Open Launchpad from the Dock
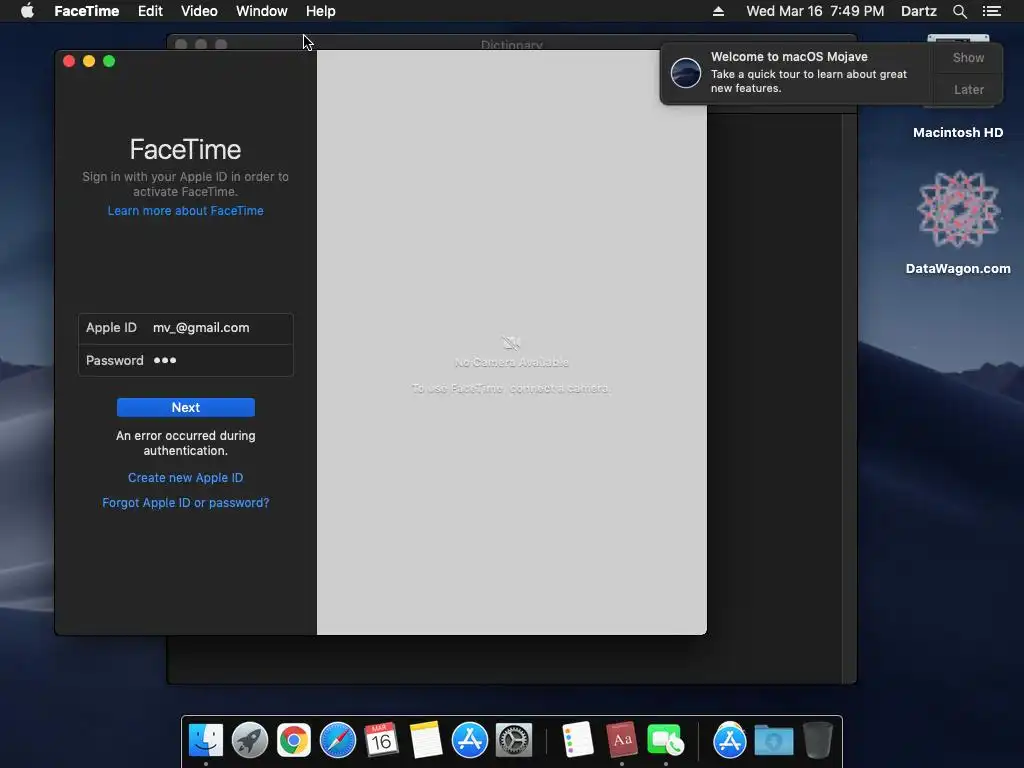Image resolution: width=1024 pixels, height=768 pixels. click(249, 741)
